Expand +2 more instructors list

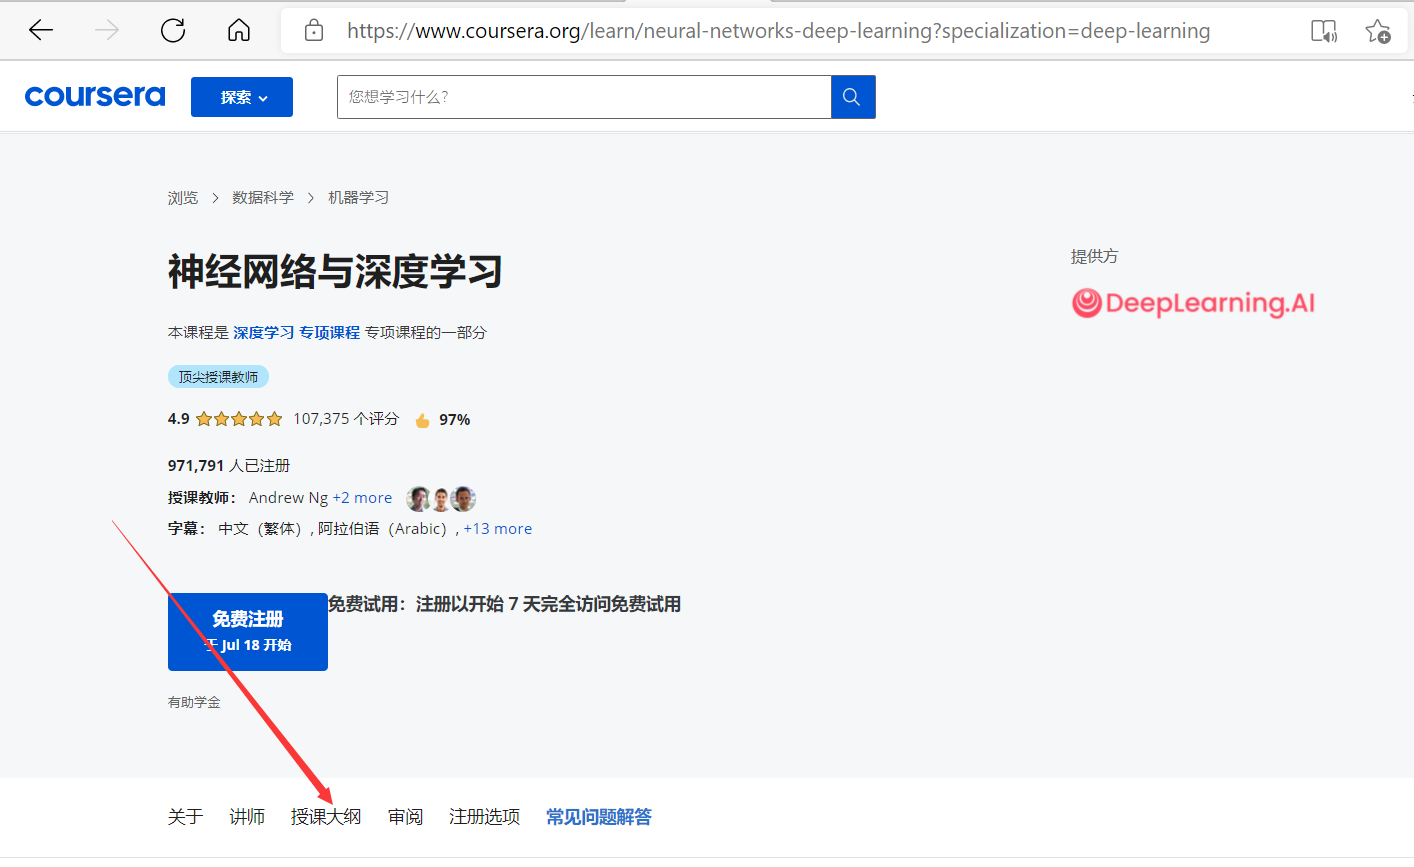click(363, 497)
